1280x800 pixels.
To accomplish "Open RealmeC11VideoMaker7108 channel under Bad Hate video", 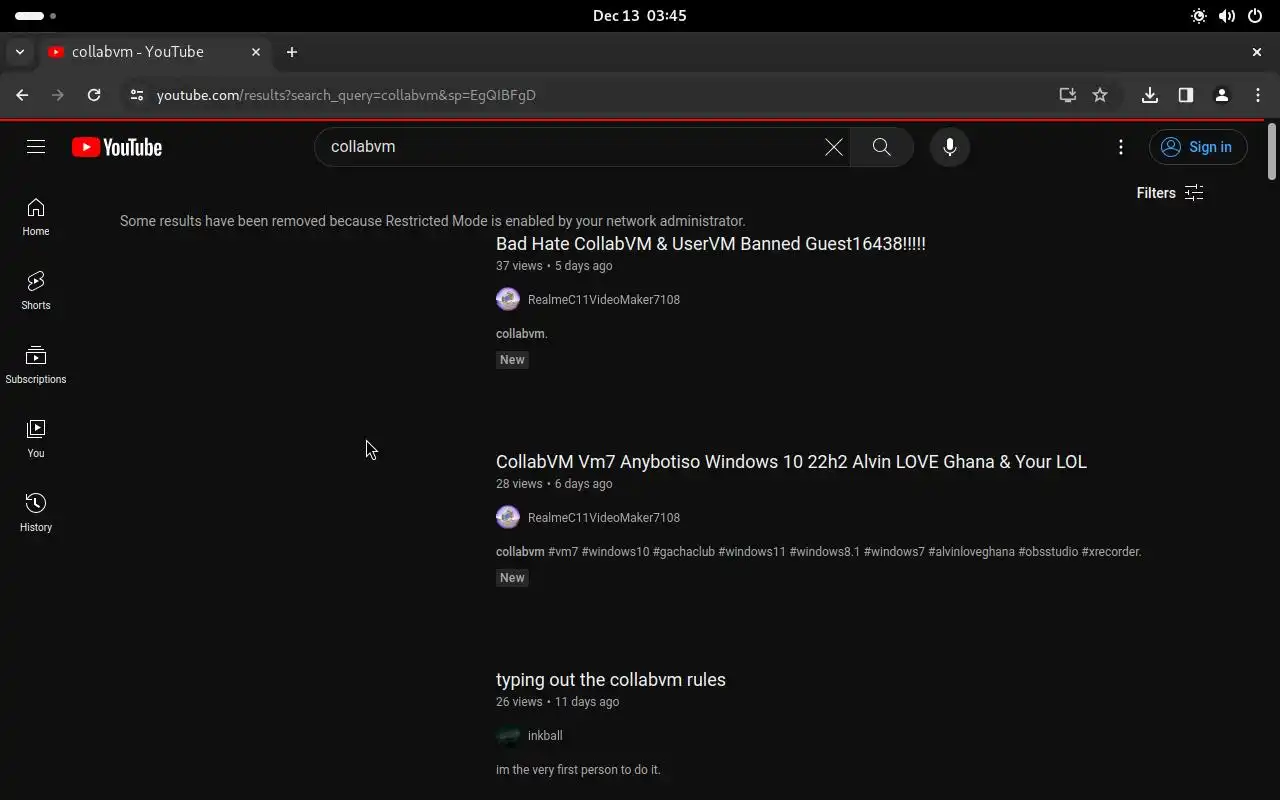I will (604, 300).
